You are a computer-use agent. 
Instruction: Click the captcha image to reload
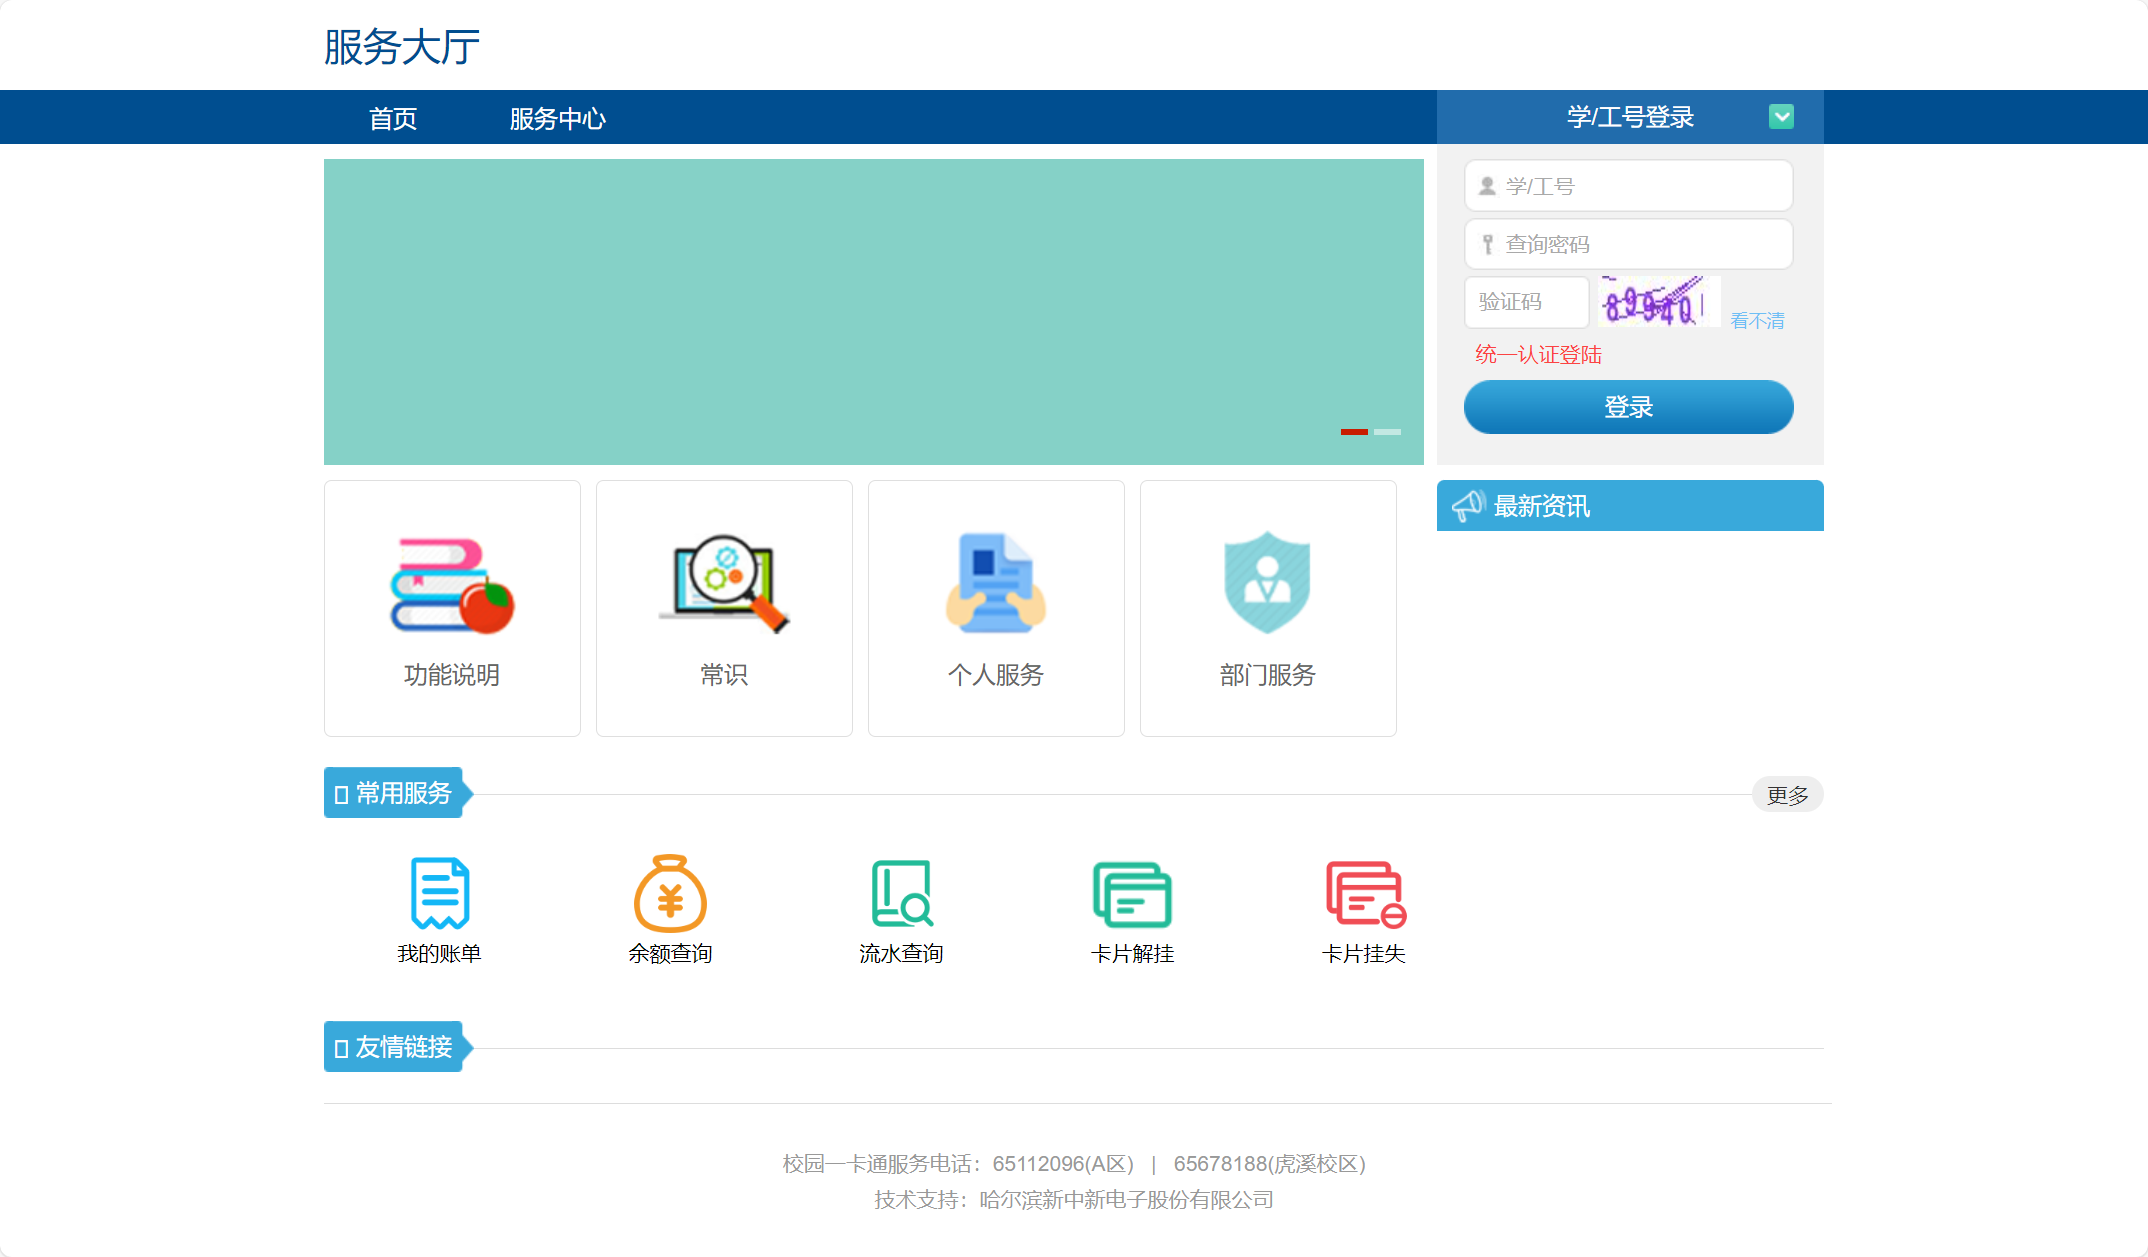tap(1659, 302)
